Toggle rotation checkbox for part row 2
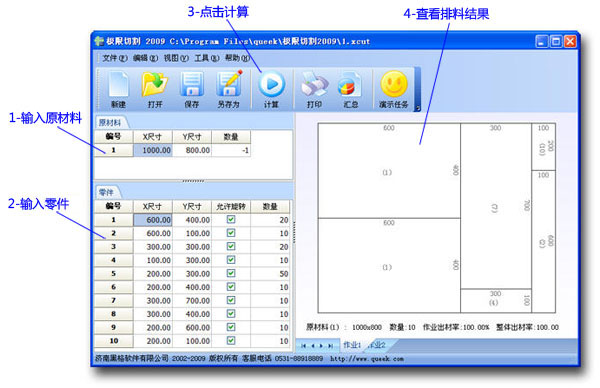This screenshot has width=600, height=388. click(x=231, y=233)
